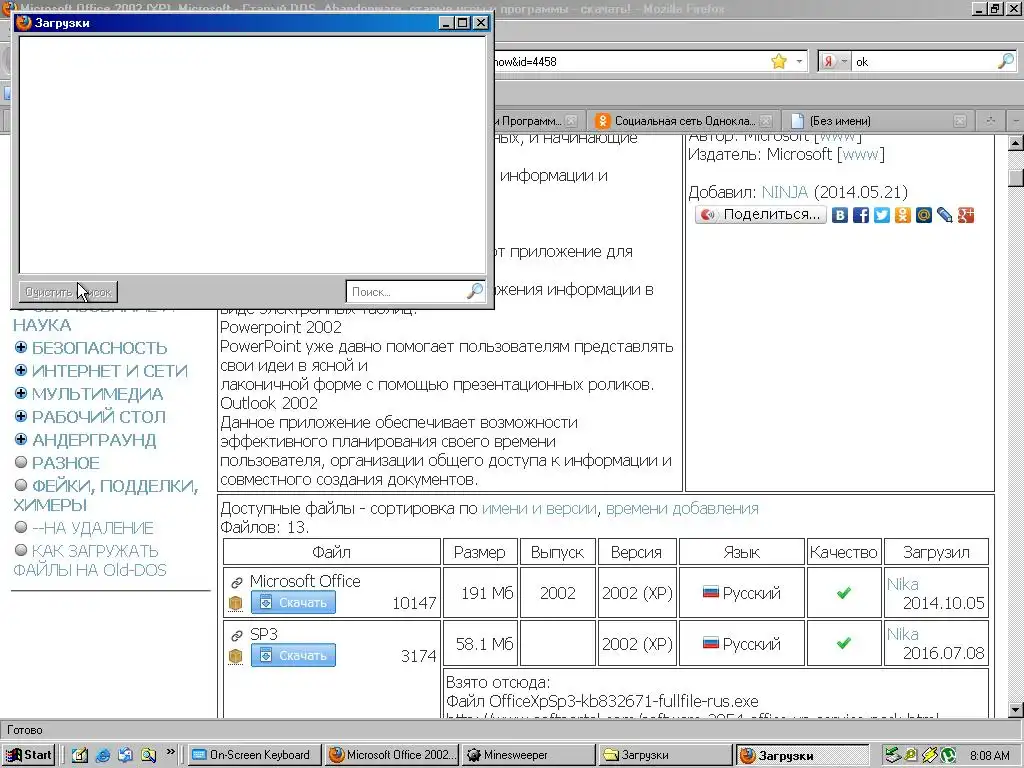Click the magnifier in the browser search box
This screenshot has height=768, width=1024.
1006,61
